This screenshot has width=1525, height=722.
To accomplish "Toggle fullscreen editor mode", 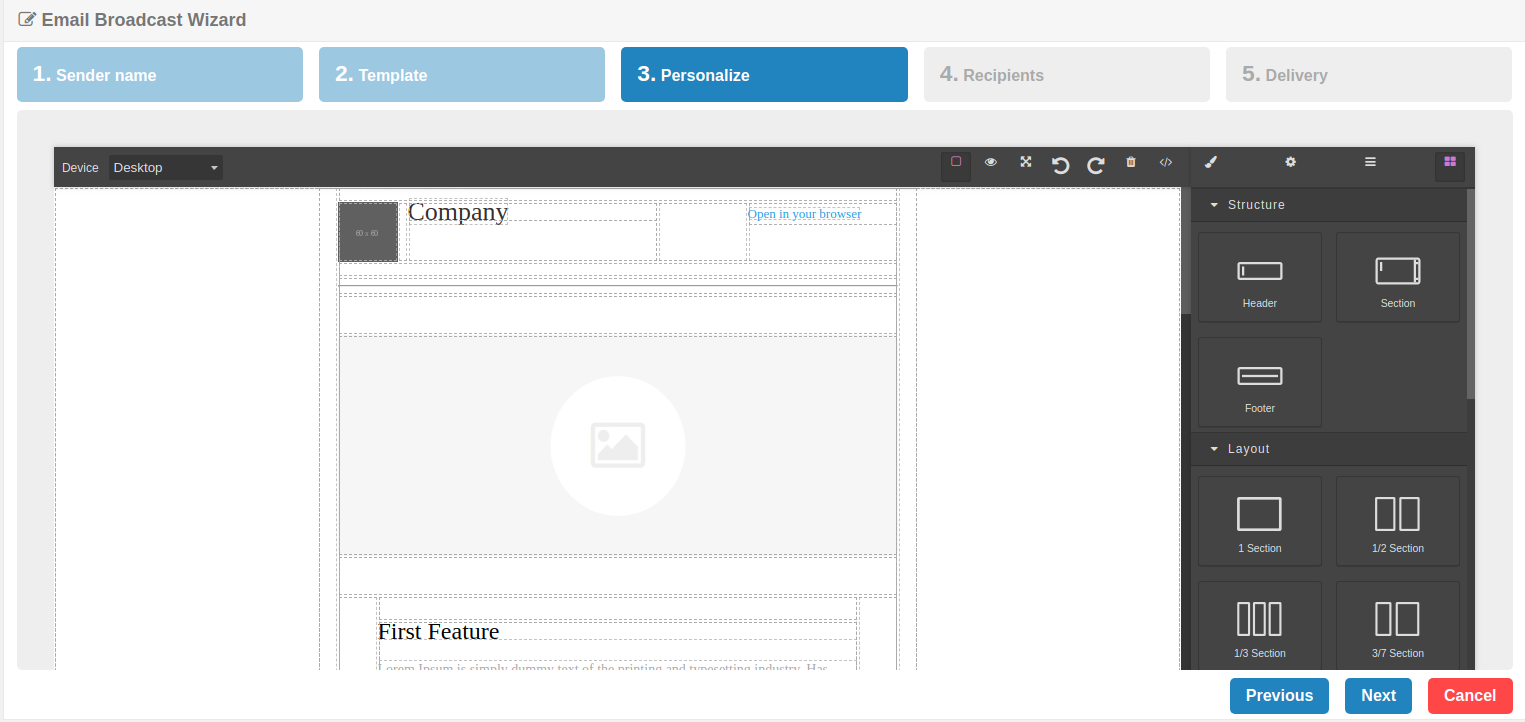I will pos(1026,162).
